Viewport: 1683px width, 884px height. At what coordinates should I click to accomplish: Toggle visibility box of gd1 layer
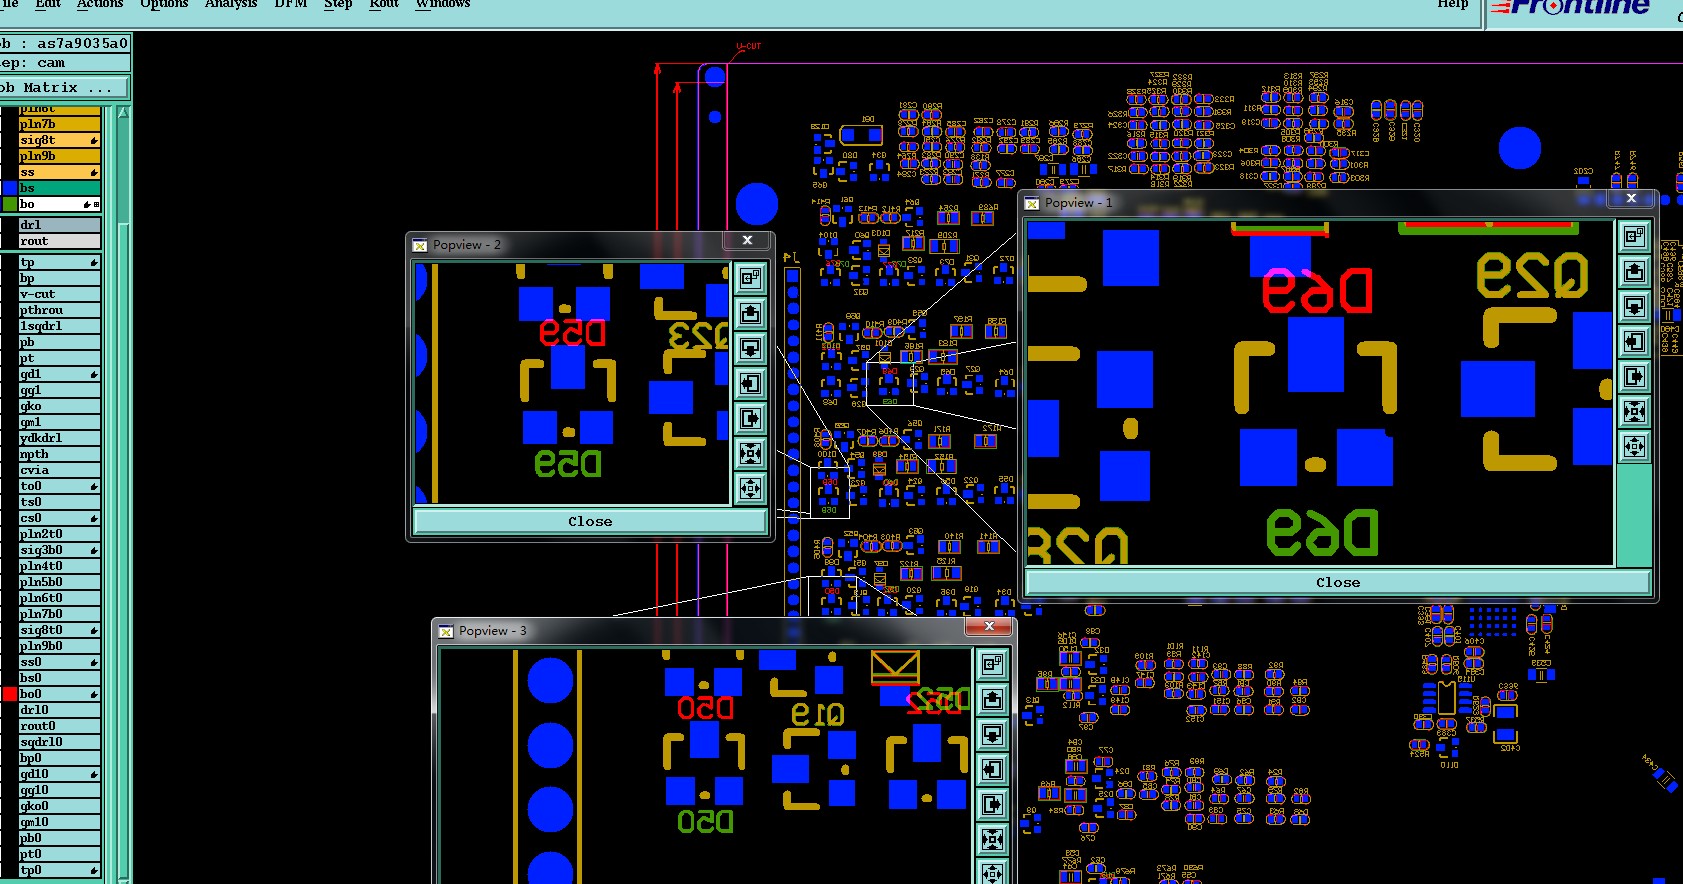(10, 374)
